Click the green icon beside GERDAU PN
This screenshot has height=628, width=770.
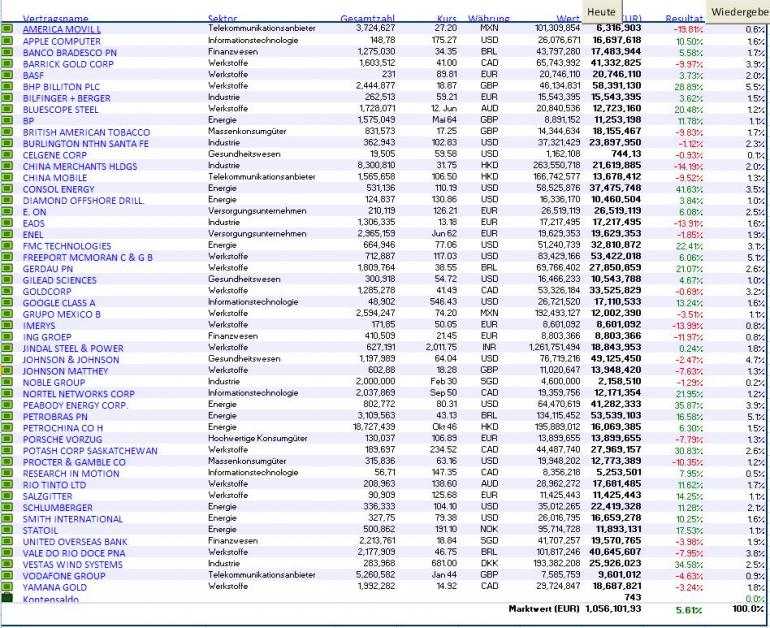(6, 268)
